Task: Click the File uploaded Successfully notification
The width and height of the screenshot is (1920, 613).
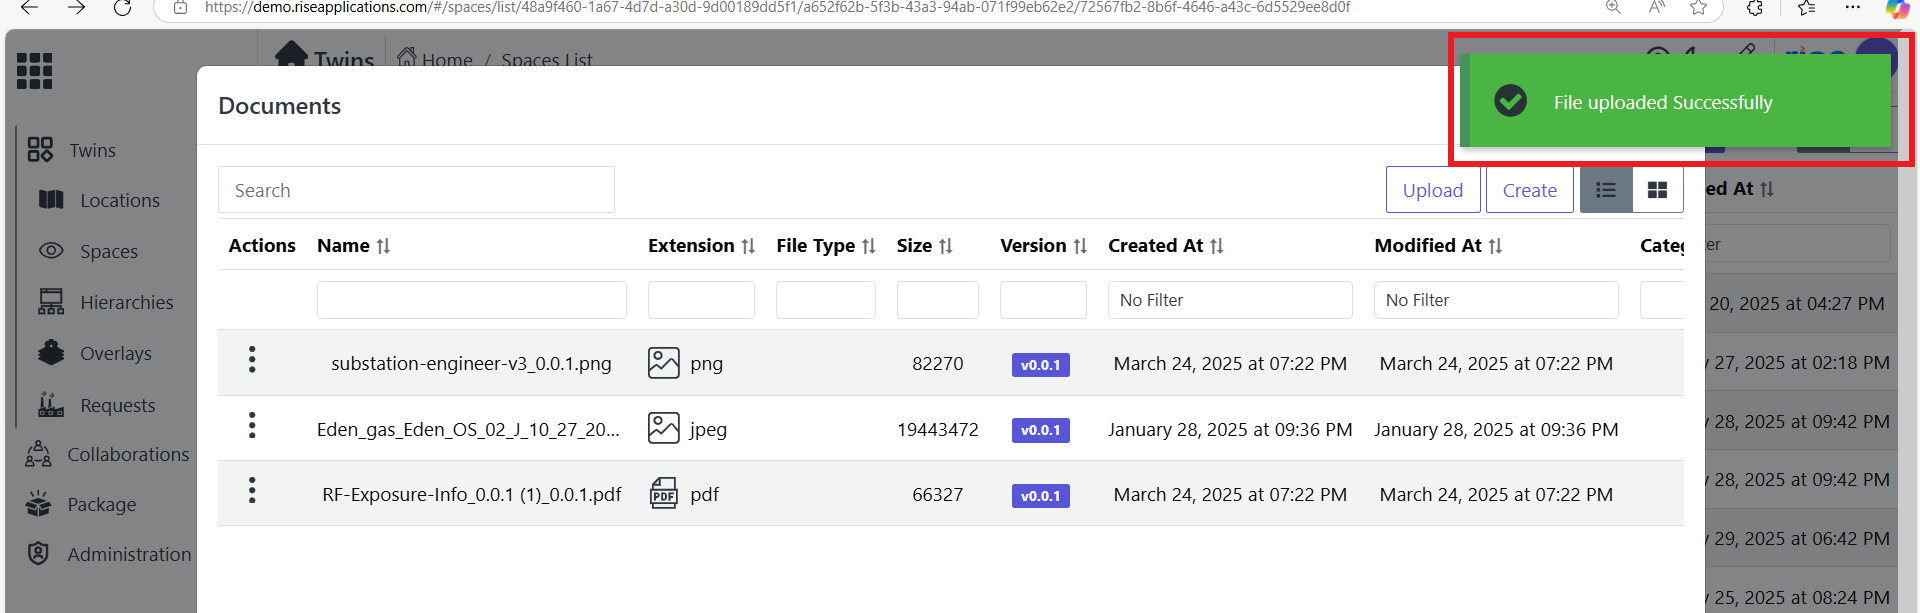Action: click(x=1675, y=101)
